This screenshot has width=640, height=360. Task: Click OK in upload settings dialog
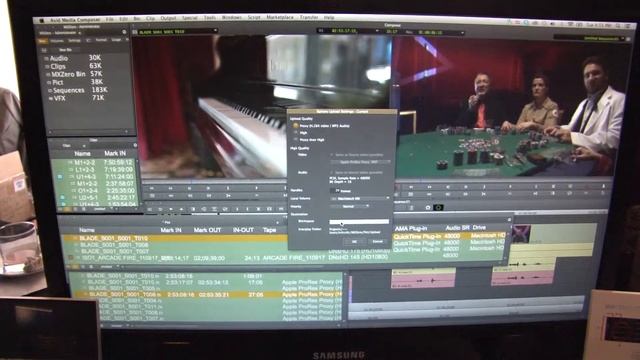click(x=354, y=242)
